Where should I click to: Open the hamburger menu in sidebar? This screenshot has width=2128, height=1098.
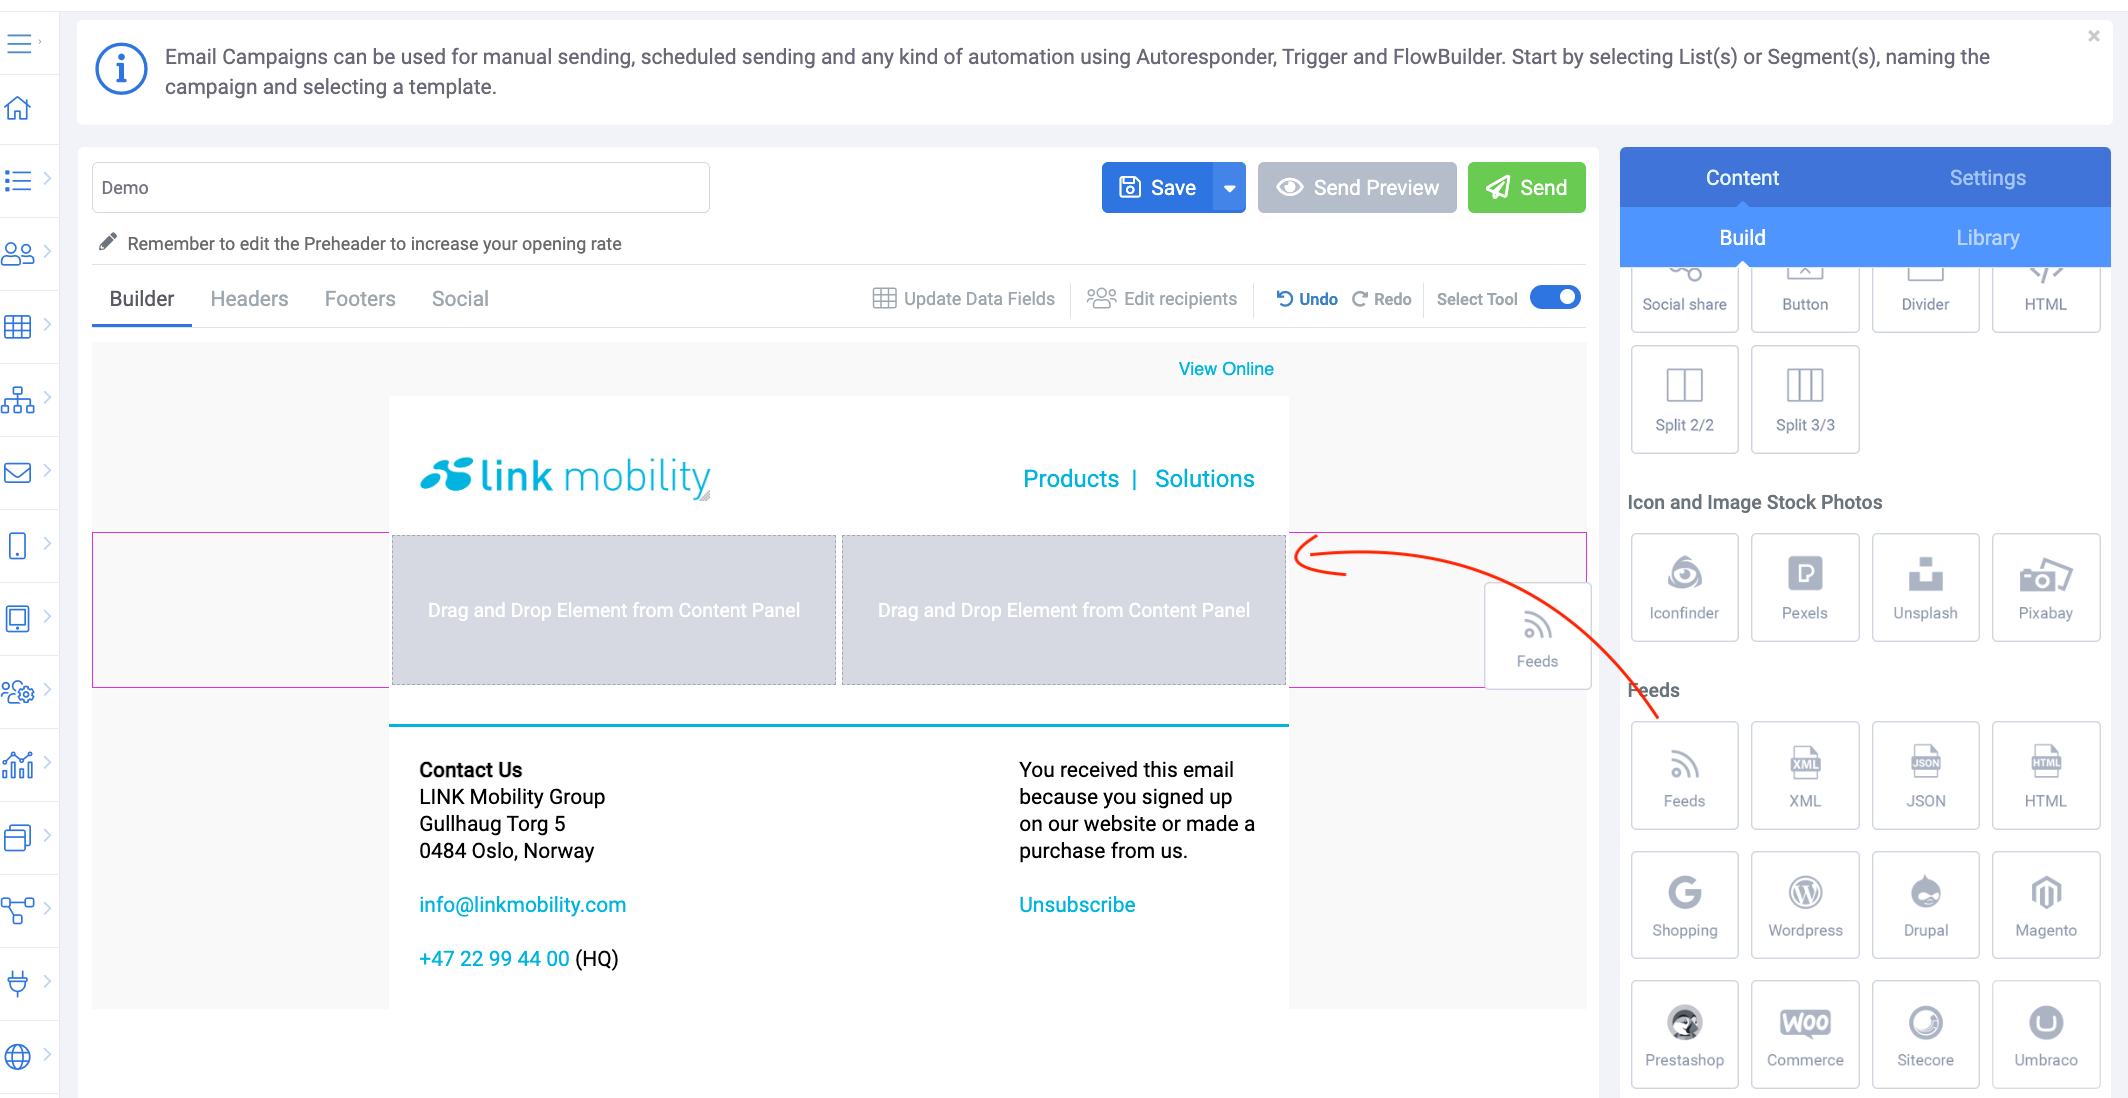tap(19, 43)
